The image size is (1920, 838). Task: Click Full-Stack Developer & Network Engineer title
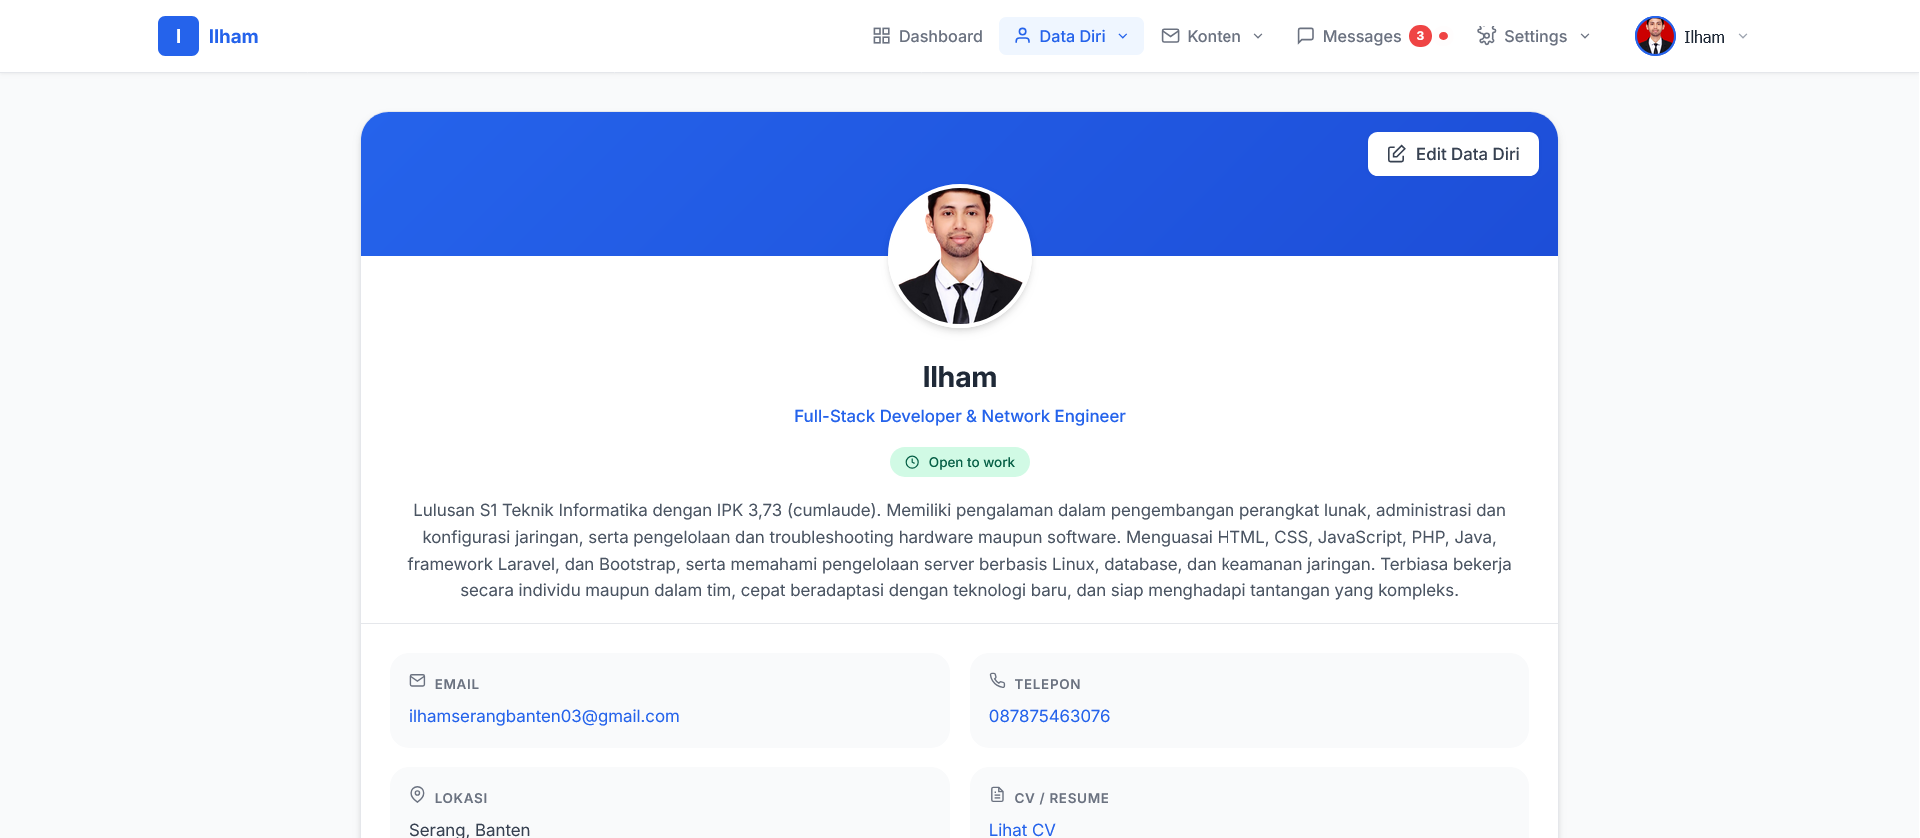click(960, 416)
